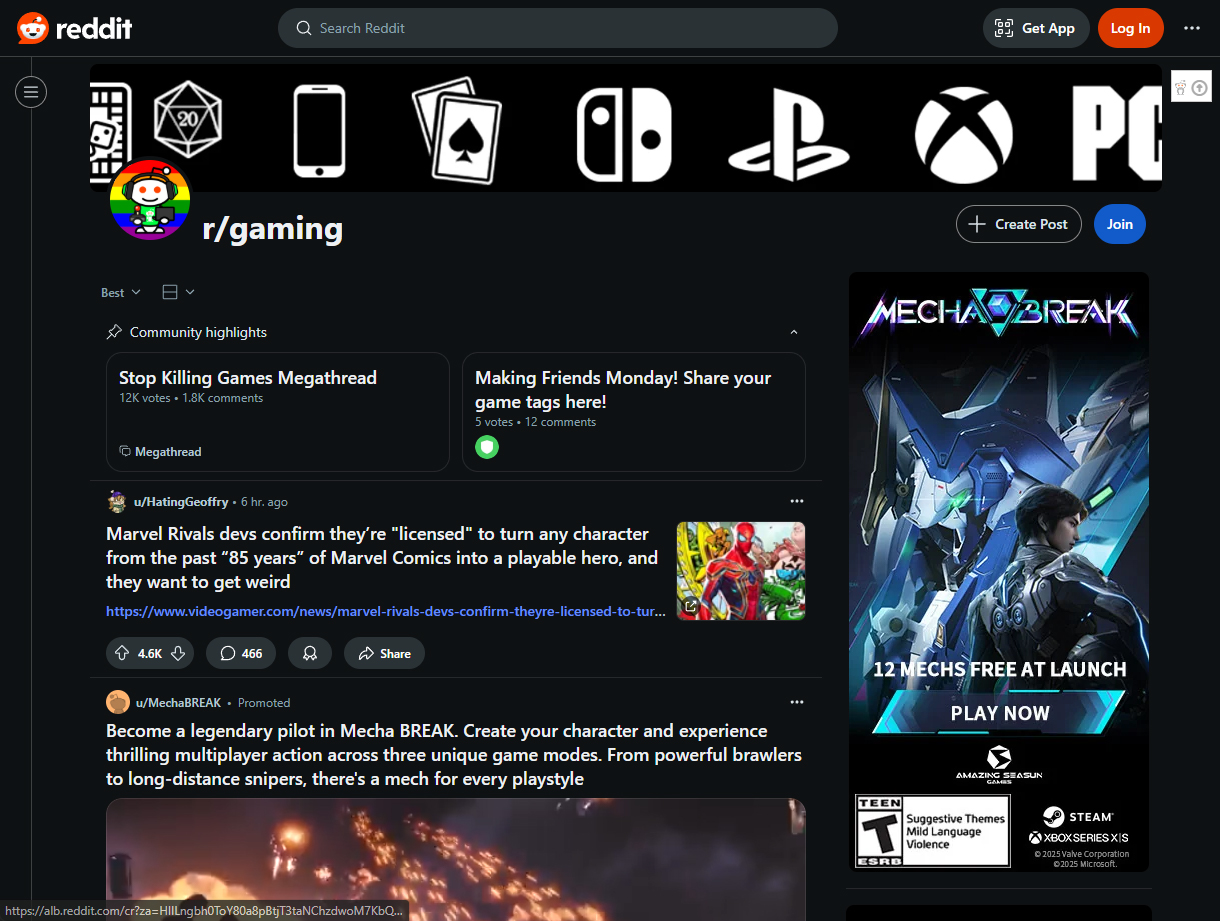Open the videogamer.com article link
The image size is (1220, 921).
pyautogui.click(x=386, y=611)
